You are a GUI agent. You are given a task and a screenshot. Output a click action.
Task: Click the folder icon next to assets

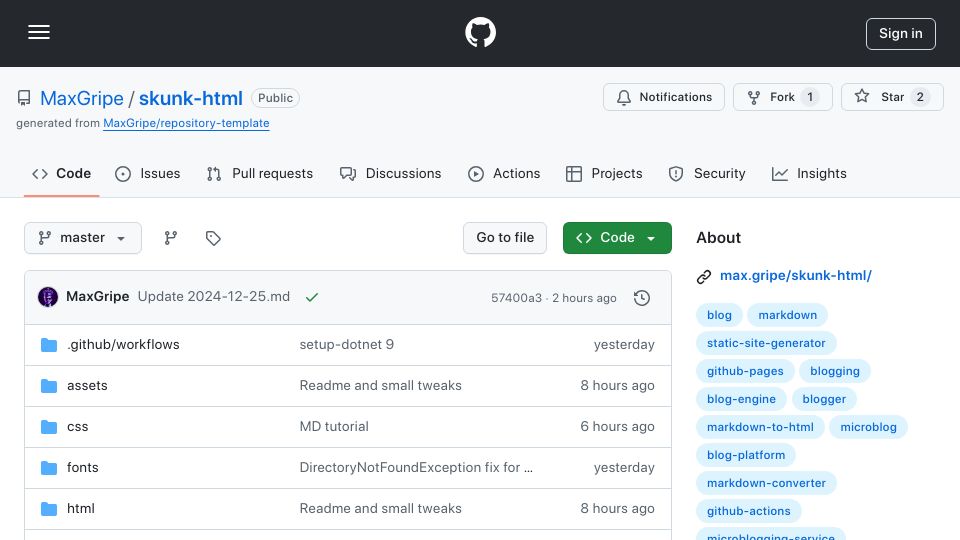[x=49, y=386]
